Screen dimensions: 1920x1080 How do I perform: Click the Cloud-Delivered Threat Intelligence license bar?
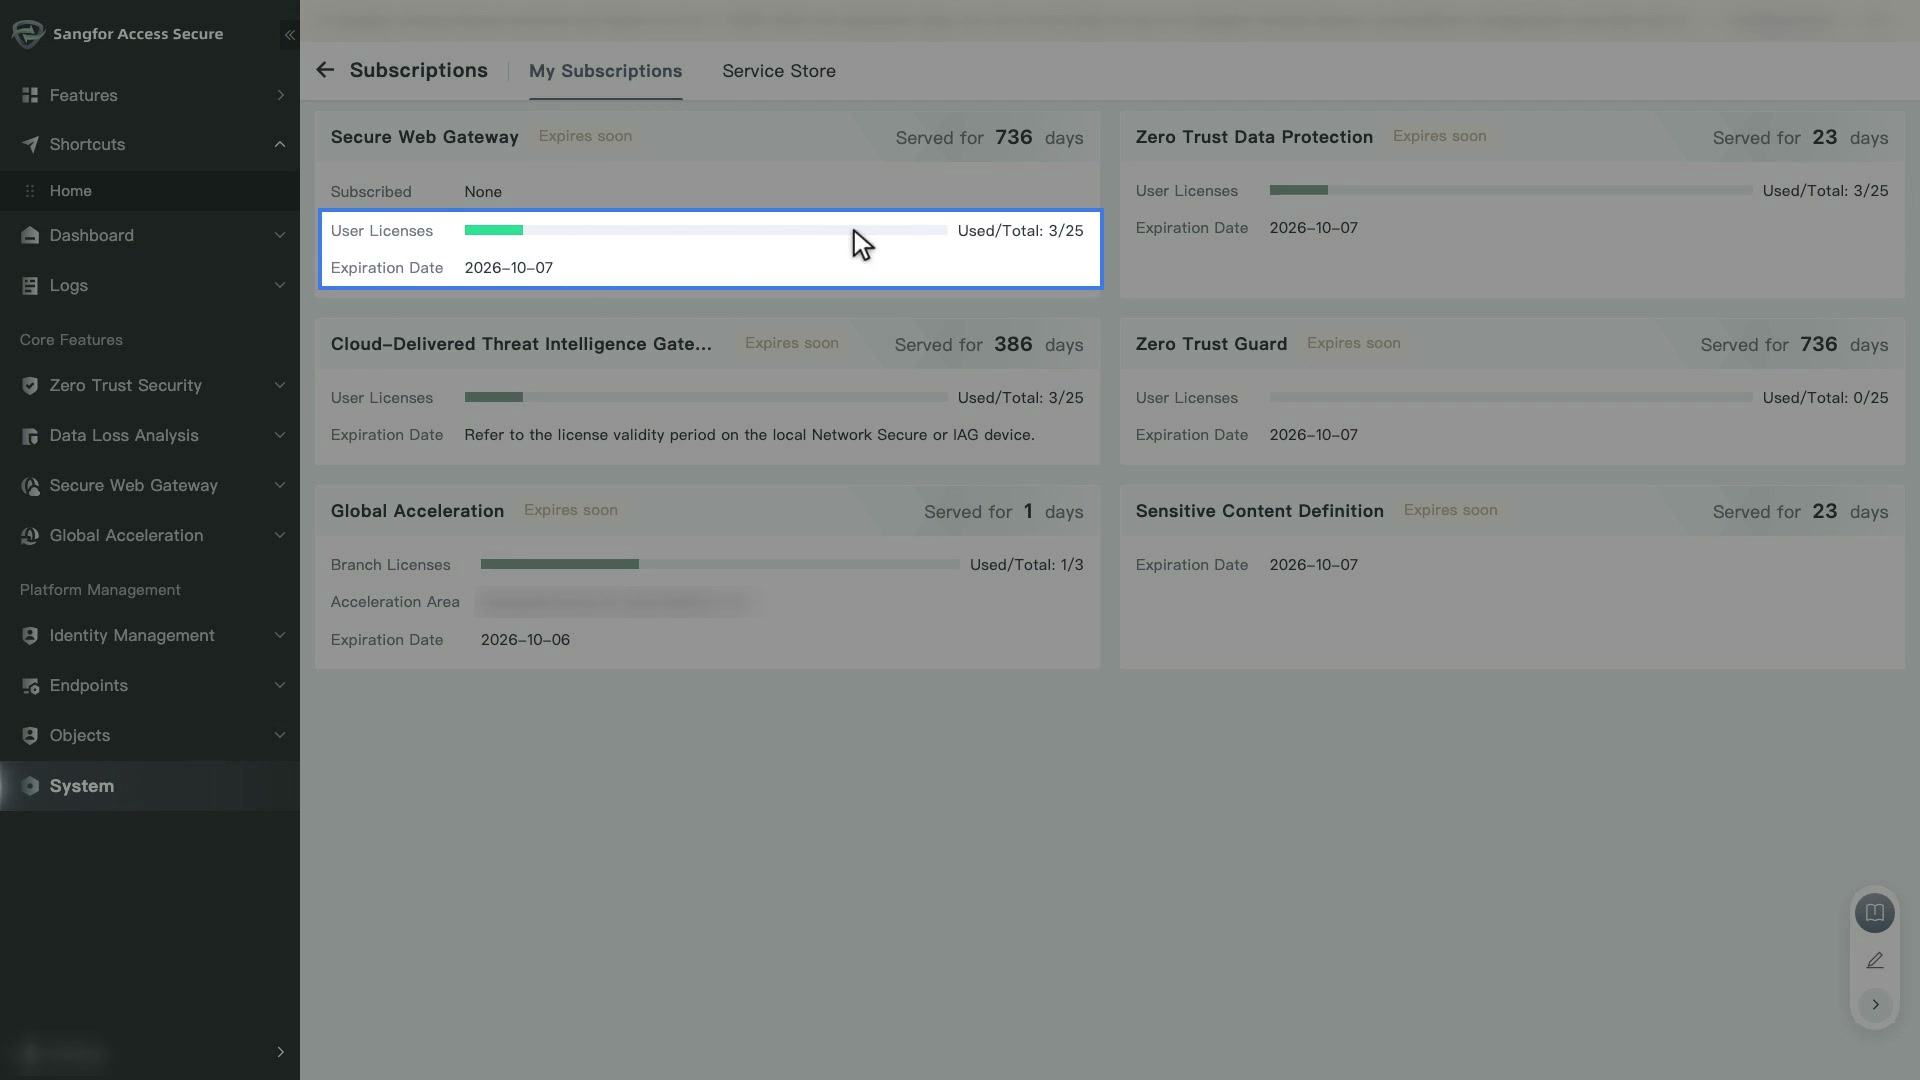click(706, 397)
